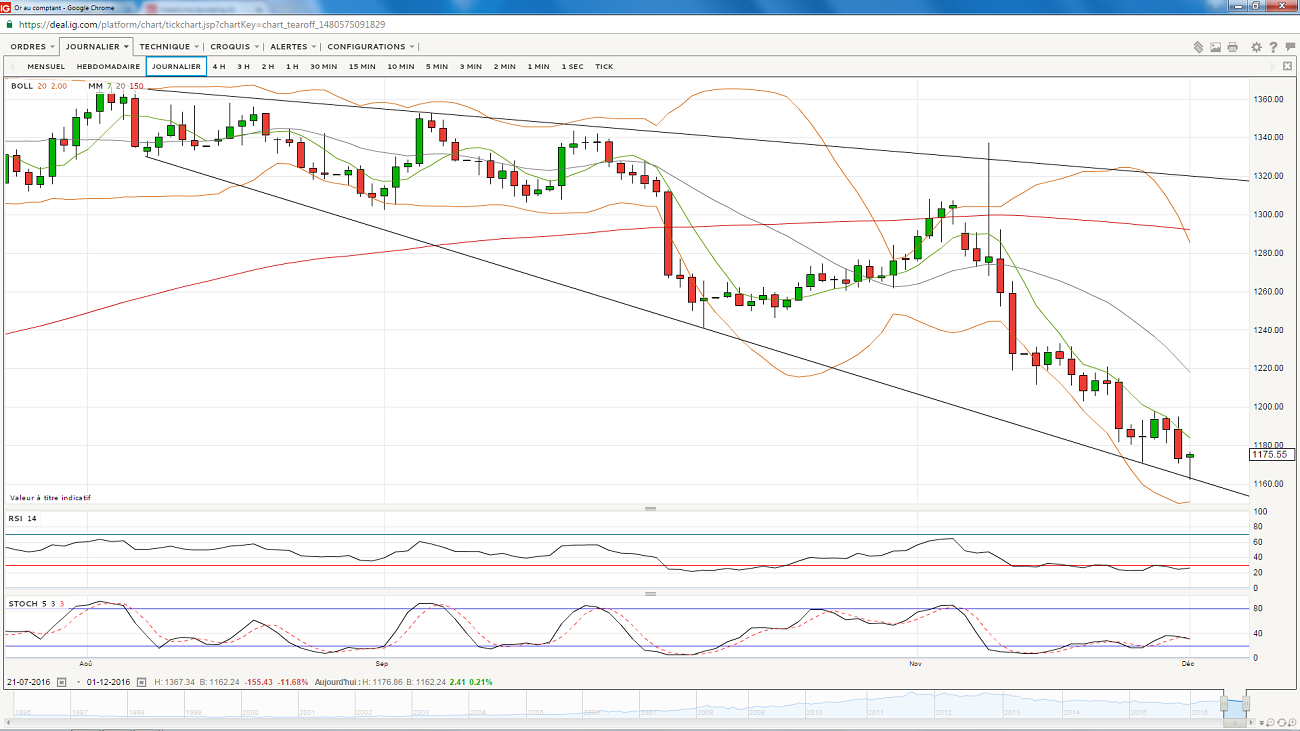Image resolution: width=1300 pixels, height=731 pixels.
Task: Save the chart as an image
Action: click(1215, 47)
